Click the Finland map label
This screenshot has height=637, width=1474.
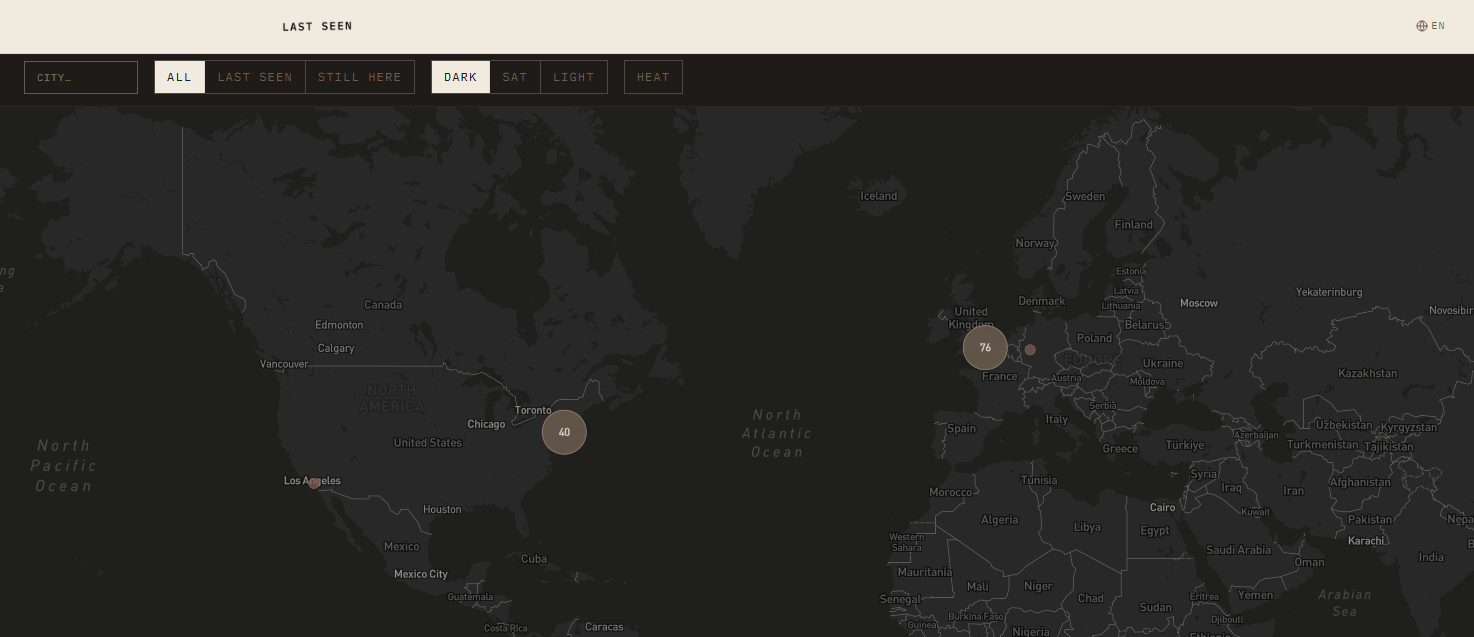click(x=1134, y=224)
